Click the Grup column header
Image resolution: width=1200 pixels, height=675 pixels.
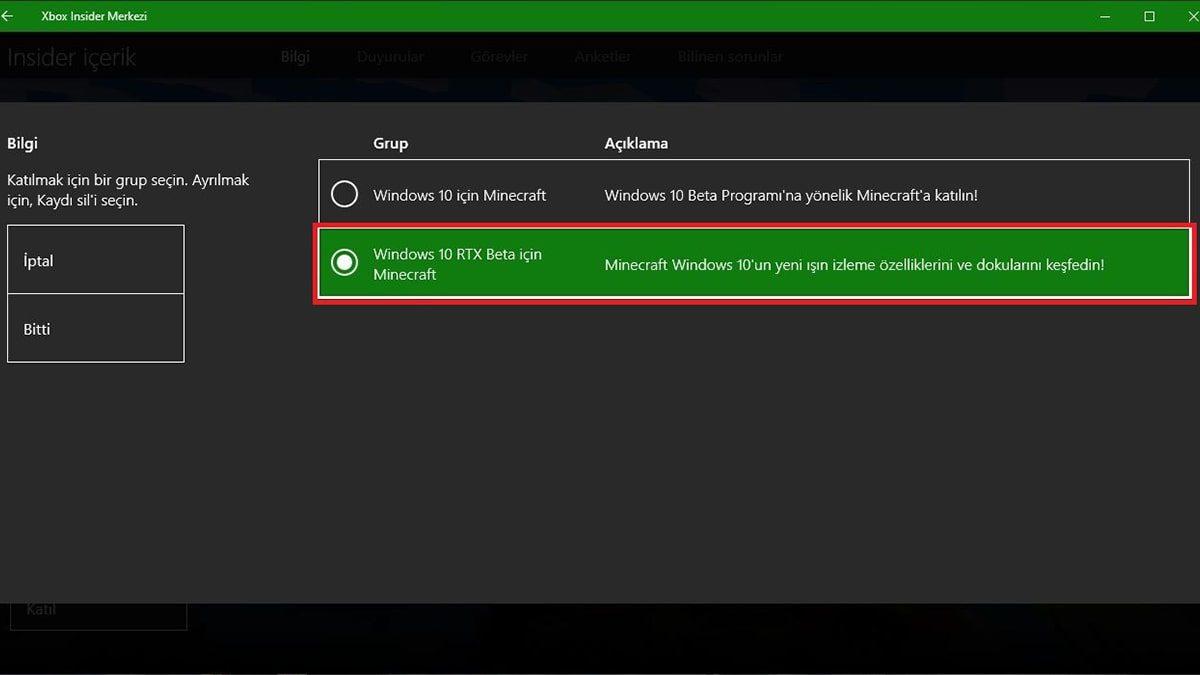390,143
